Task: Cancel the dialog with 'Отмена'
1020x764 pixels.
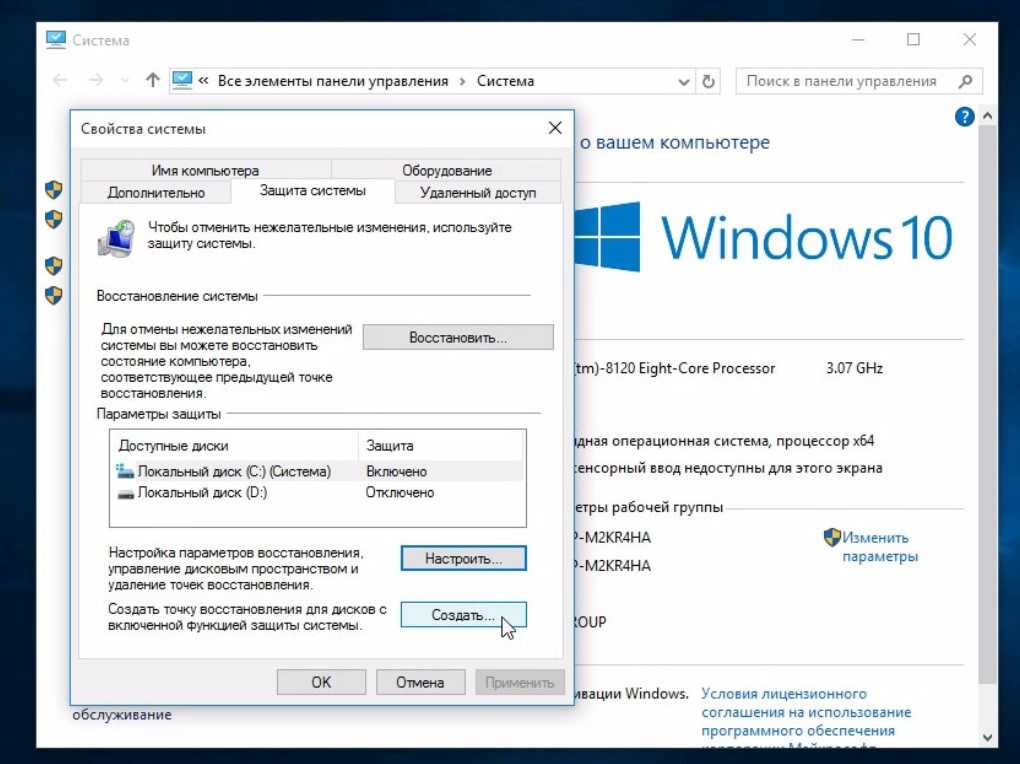Action: [x=420, y=682]
